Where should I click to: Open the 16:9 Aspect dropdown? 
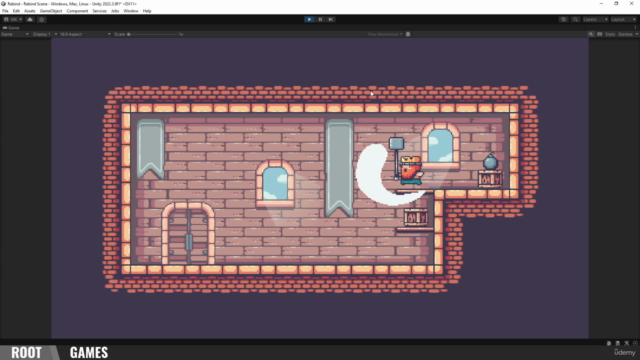[x=85, y=34]
